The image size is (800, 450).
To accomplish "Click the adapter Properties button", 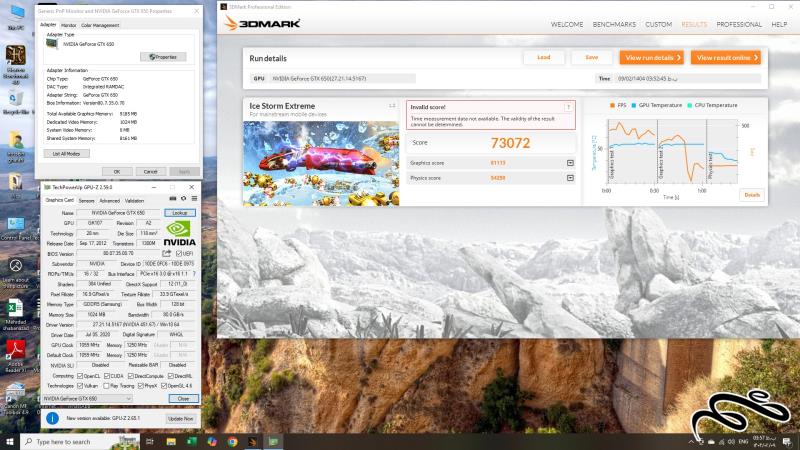I will (163, 57).
